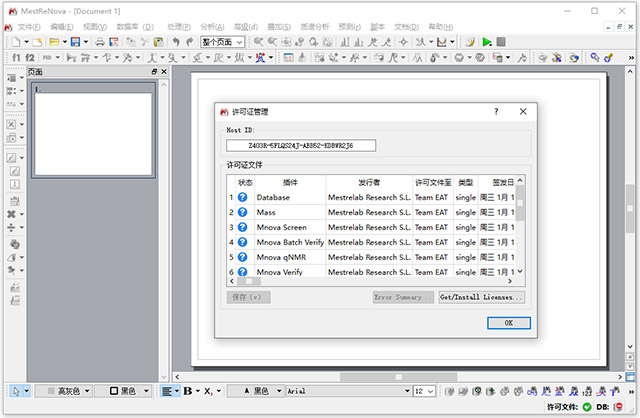Click the Host ID text field
Viewport: 640px width, 418px height.
[x=301, y=145]
